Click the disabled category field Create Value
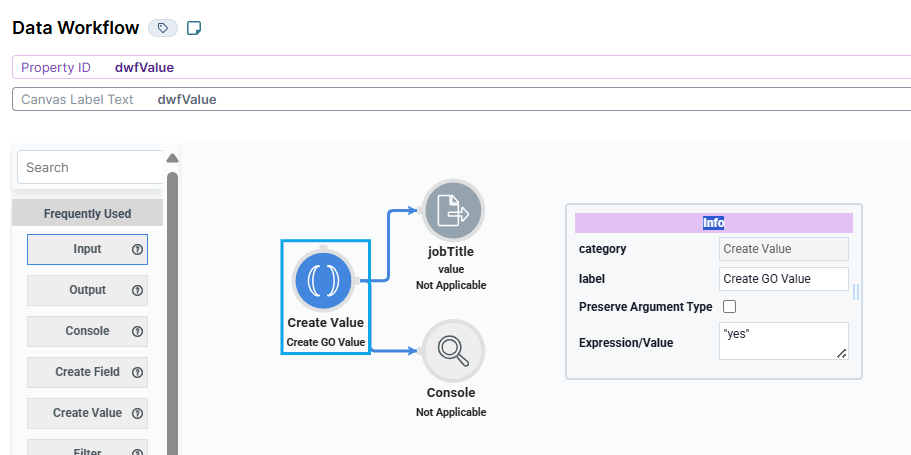 (783, 249)
